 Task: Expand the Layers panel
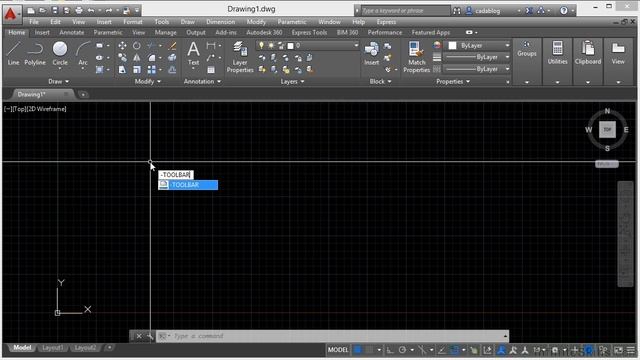(x=292, y=82)
